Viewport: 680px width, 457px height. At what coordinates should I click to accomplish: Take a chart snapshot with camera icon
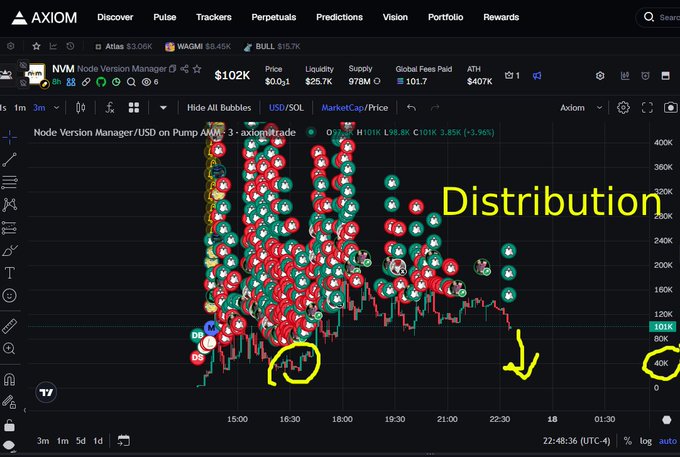[x=670, y=108]
